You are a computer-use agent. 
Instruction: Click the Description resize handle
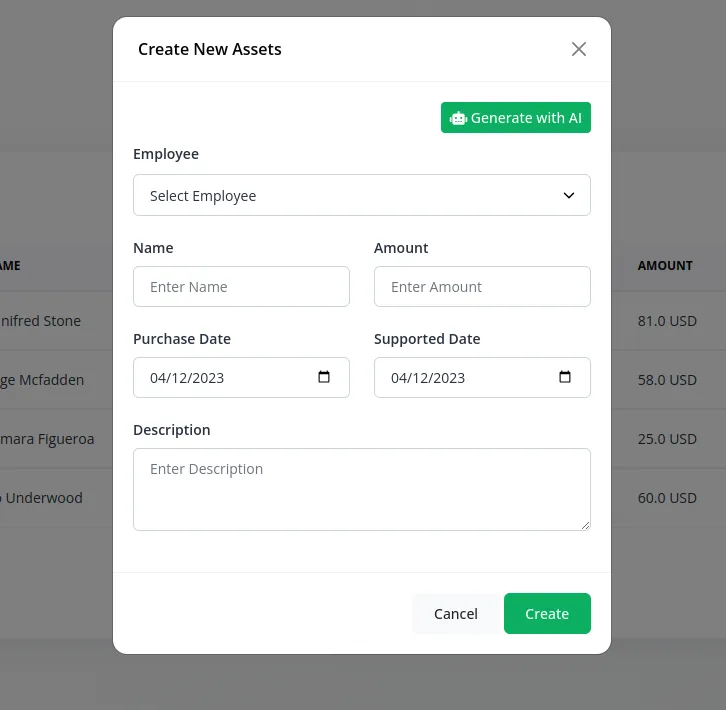click(x=586, y=526)
